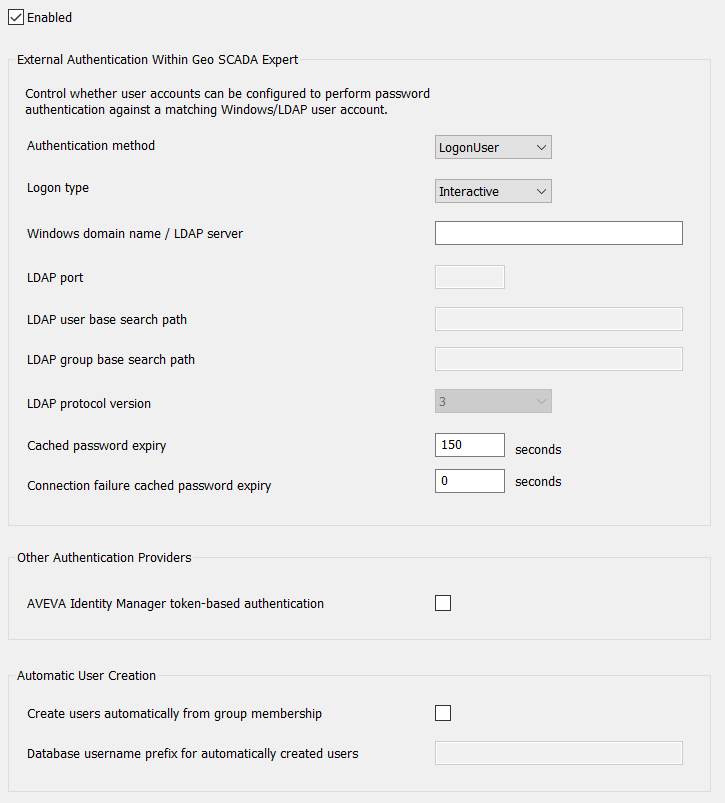Check Create users automatically from group membership

(443, 713)
